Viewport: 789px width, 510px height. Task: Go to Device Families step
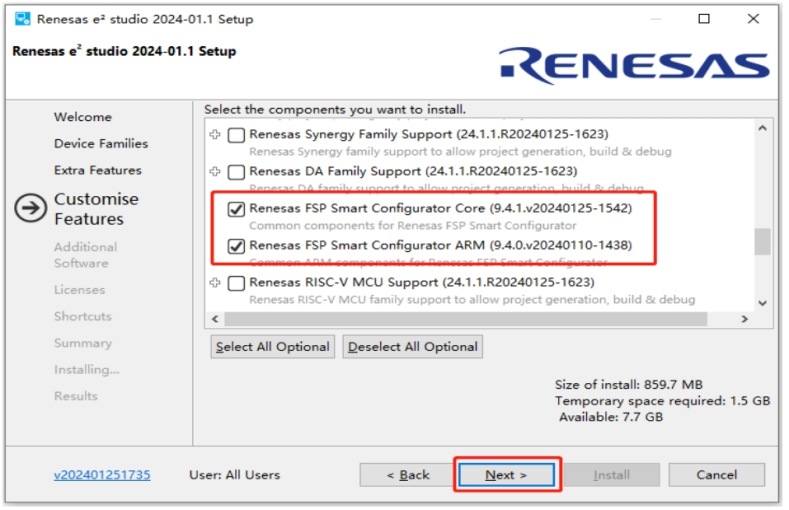100,144
